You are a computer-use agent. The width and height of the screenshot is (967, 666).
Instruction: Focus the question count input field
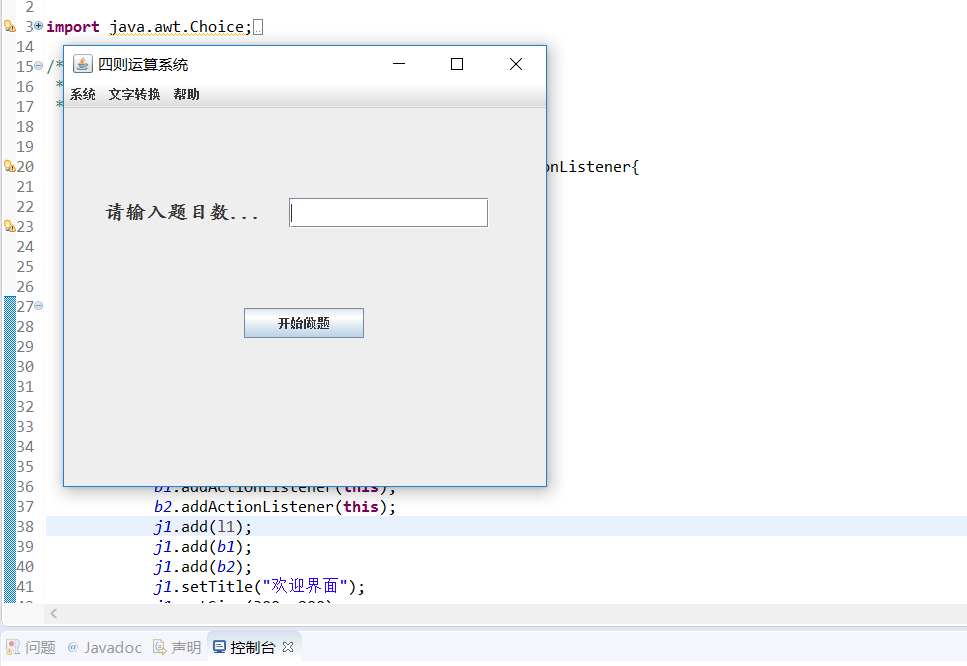(389, 213)
